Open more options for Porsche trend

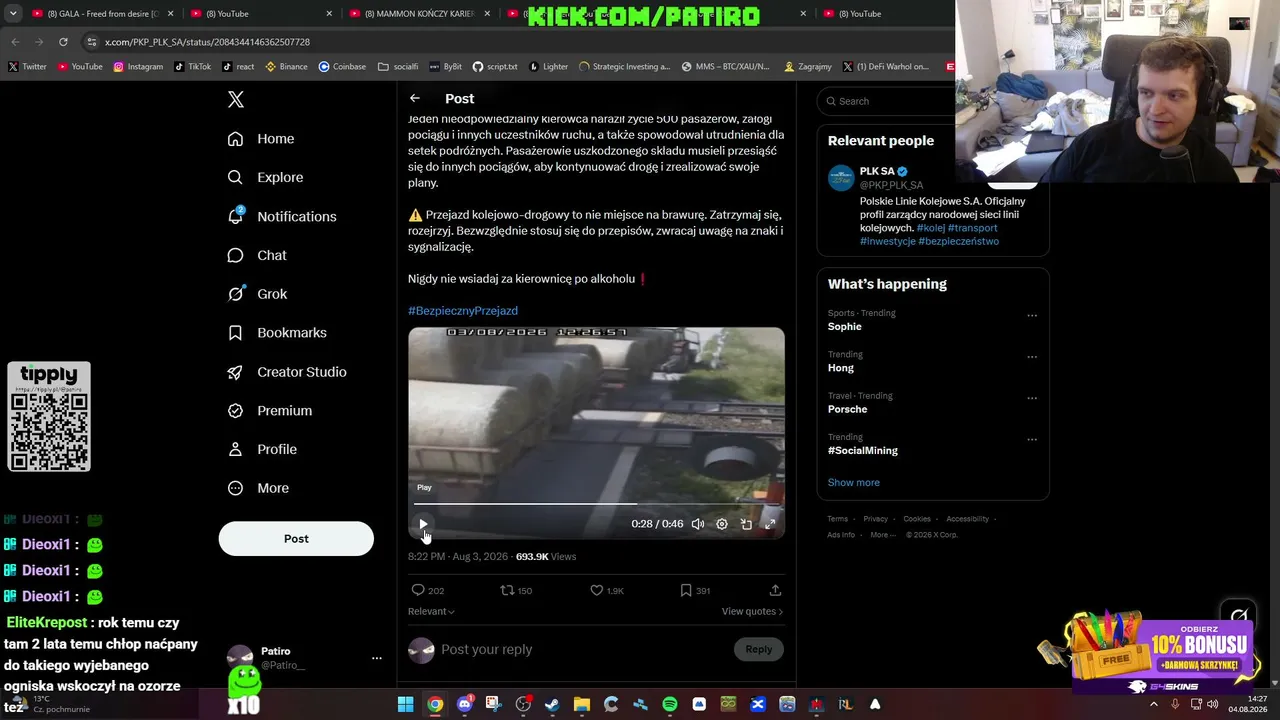(1032, 397)
